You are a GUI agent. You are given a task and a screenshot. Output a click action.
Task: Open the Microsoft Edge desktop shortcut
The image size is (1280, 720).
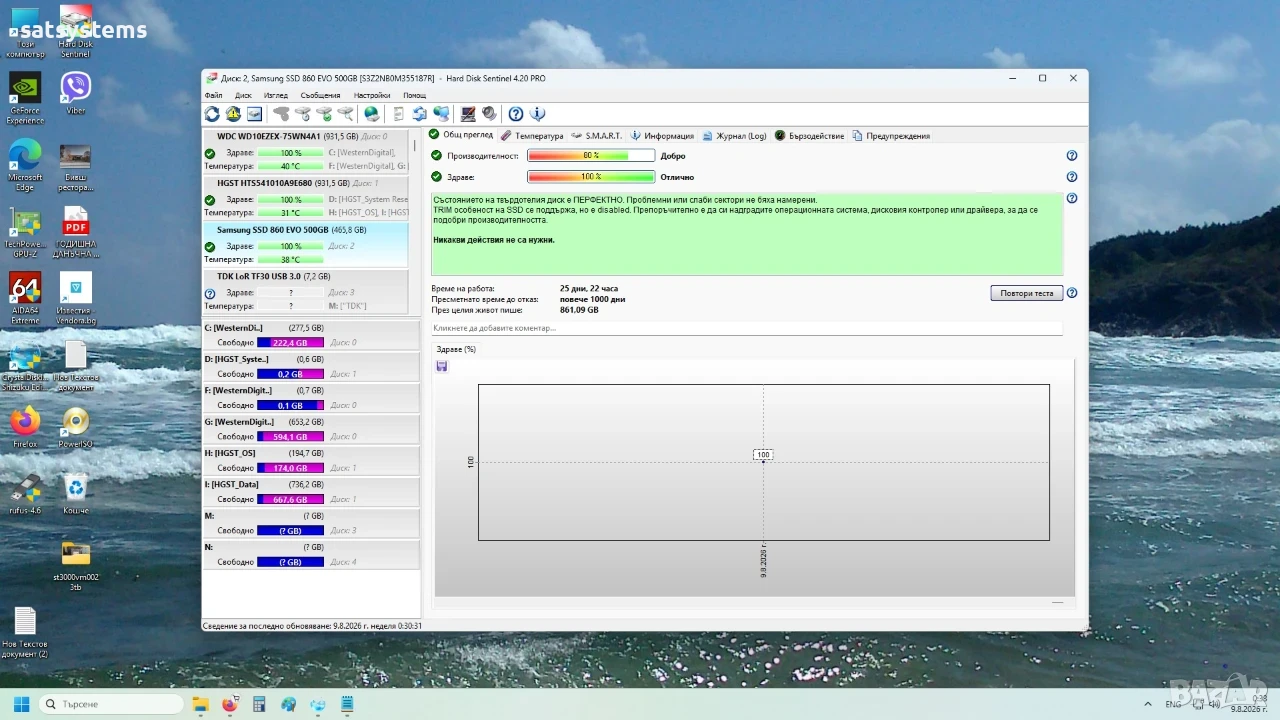click(x=25, y=164)
